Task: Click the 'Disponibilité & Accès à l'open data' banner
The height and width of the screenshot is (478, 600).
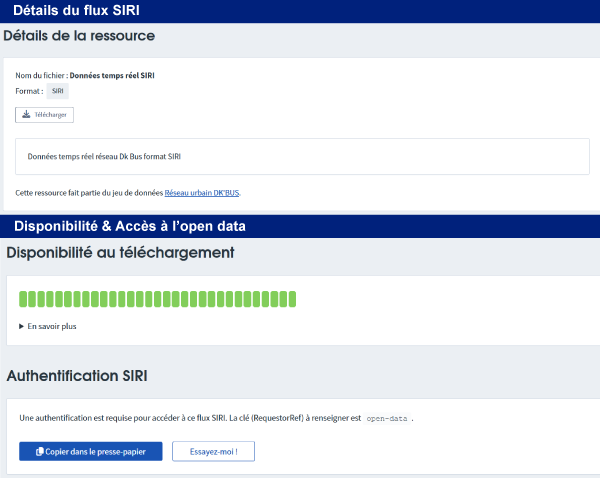Action: point(130,226)
